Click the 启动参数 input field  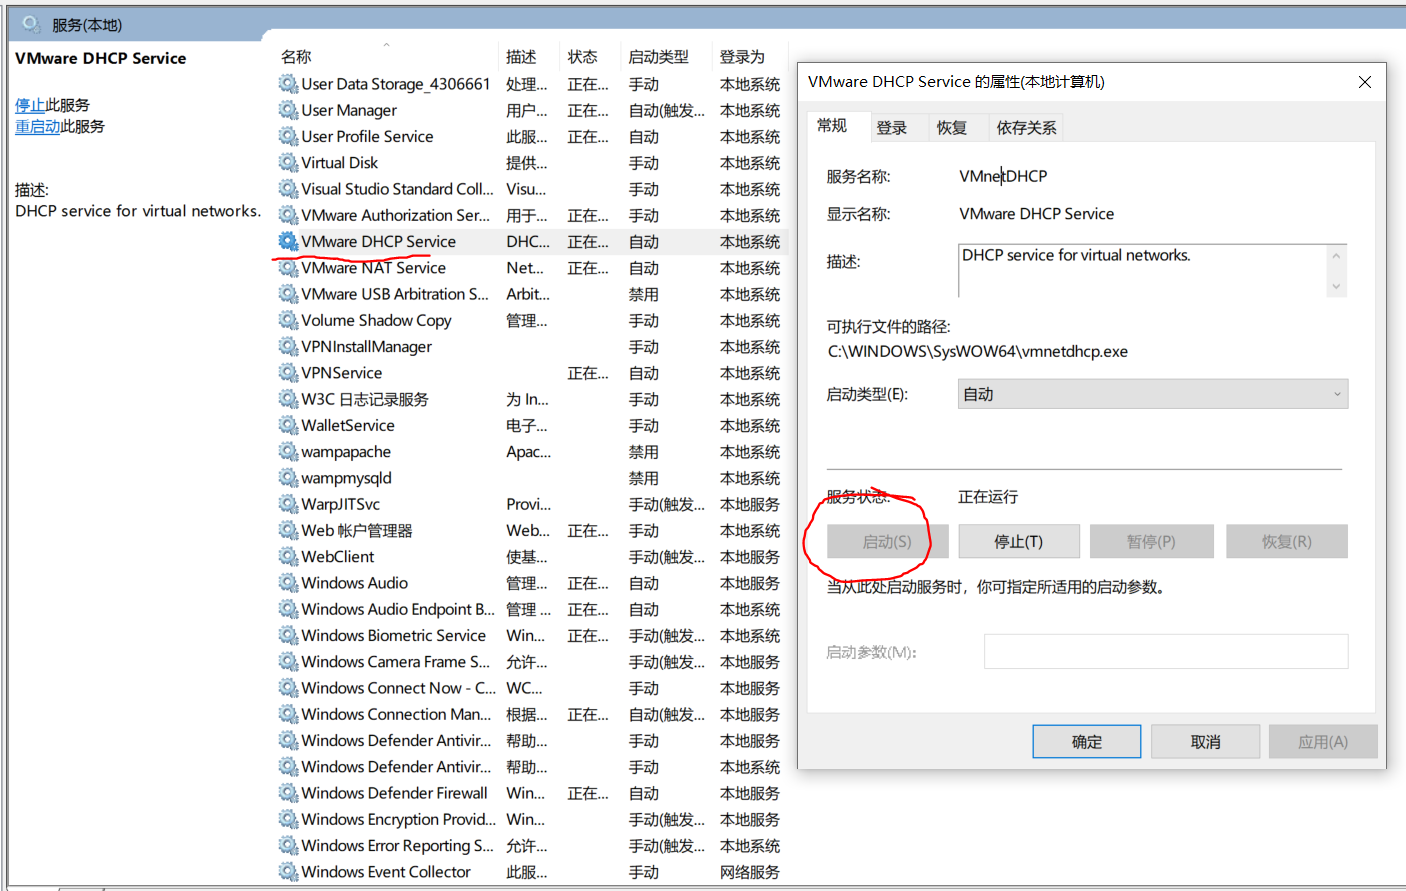point(1166,652)
